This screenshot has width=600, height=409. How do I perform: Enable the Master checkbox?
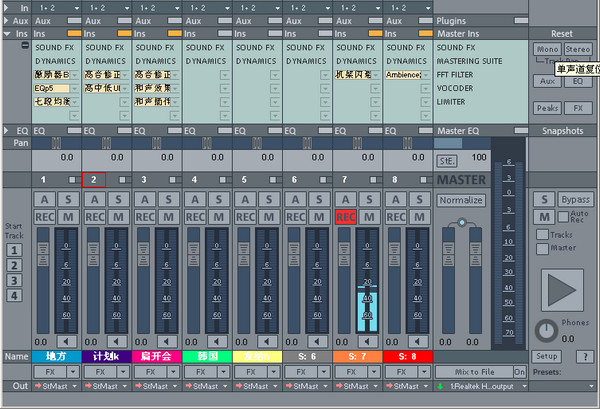coord(540,248)
